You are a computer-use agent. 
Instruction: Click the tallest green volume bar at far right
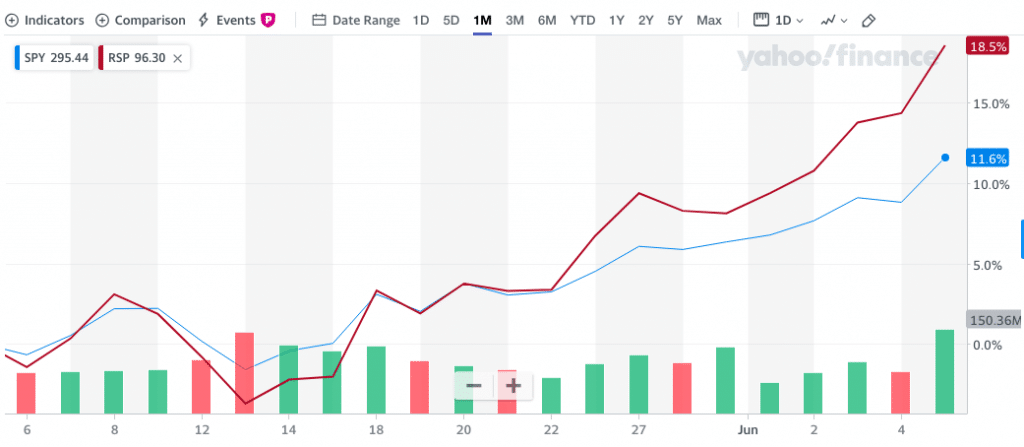tap(944, 371)
